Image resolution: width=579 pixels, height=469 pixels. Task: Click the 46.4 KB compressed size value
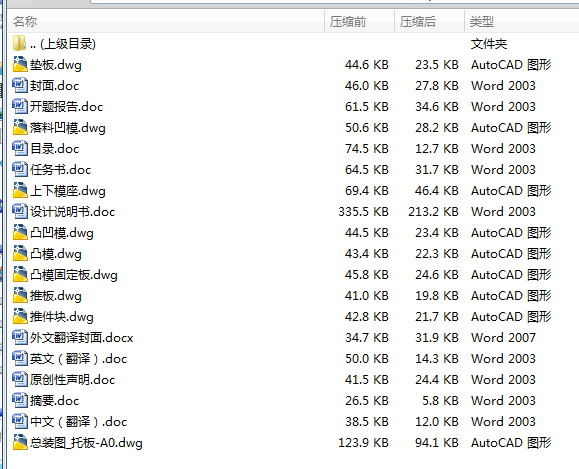click(437, 191)
